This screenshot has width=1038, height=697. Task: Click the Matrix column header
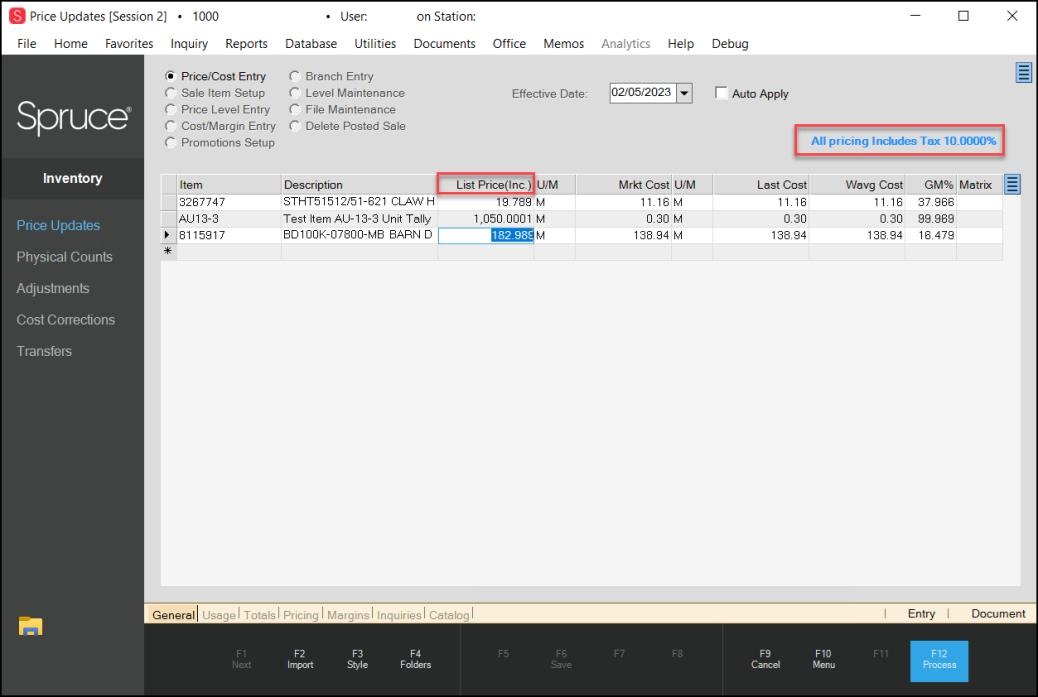click(979, 185)
